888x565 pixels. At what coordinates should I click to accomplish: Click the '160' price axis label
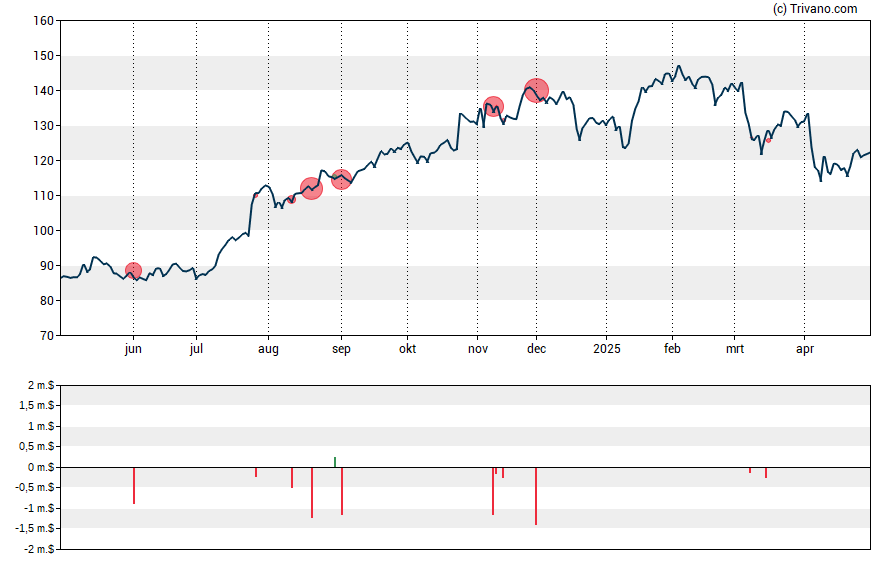tap(44, 21)
